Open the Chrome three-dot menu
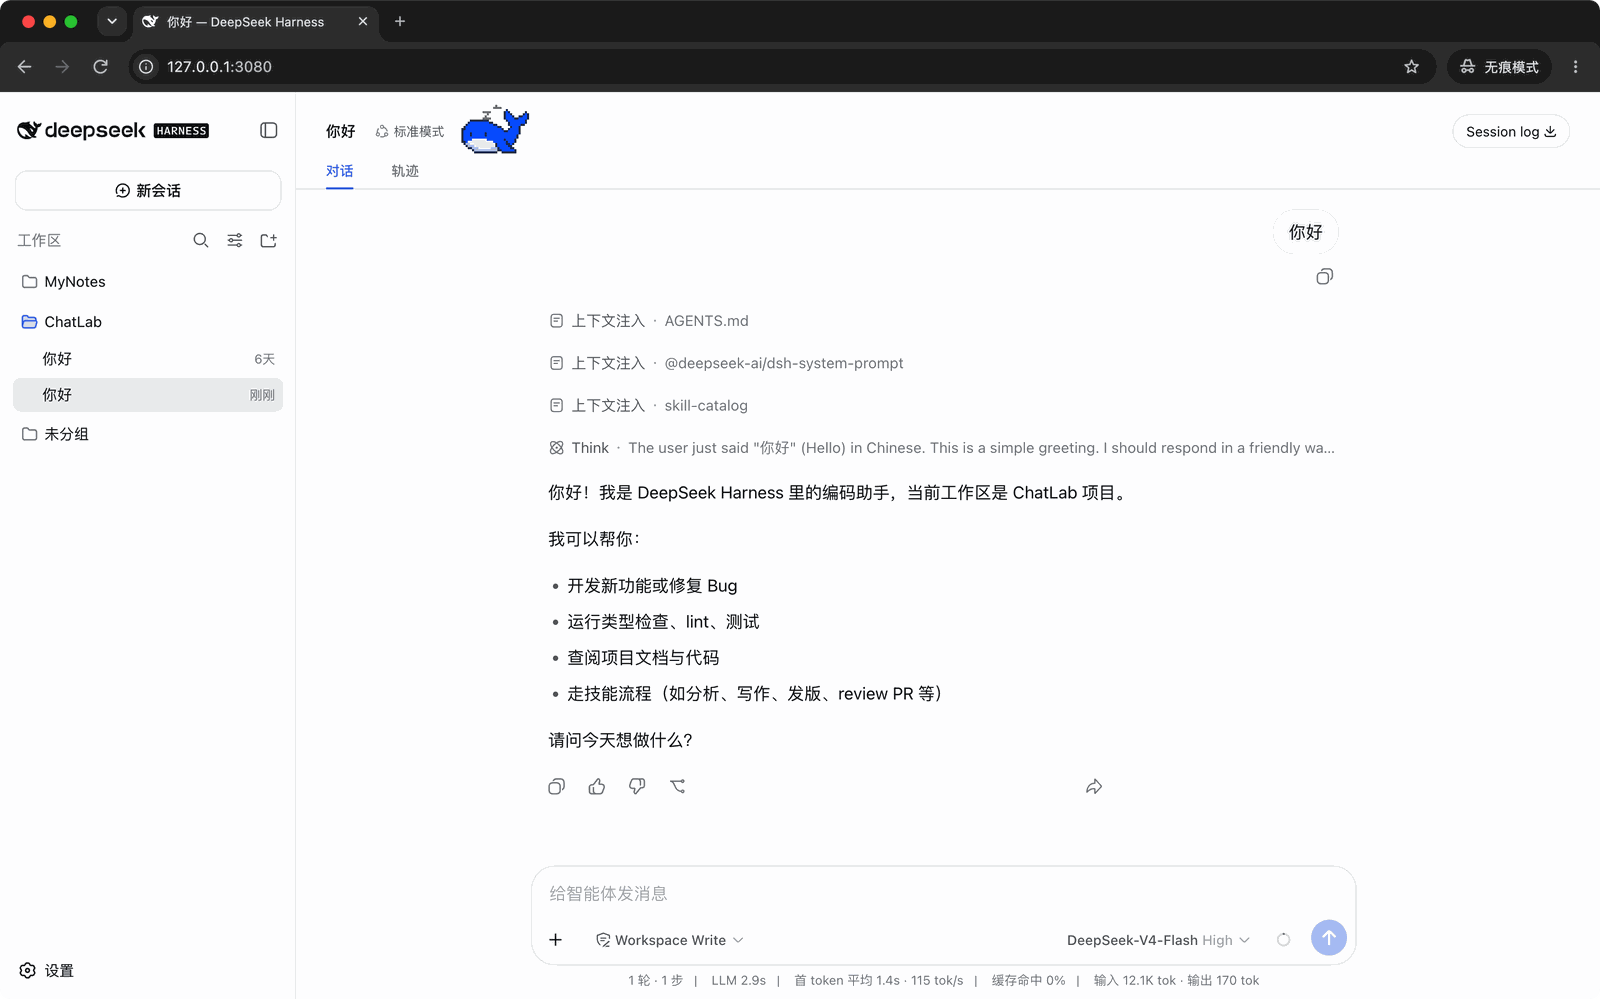1600x999 pixels. coord(1576,67)
